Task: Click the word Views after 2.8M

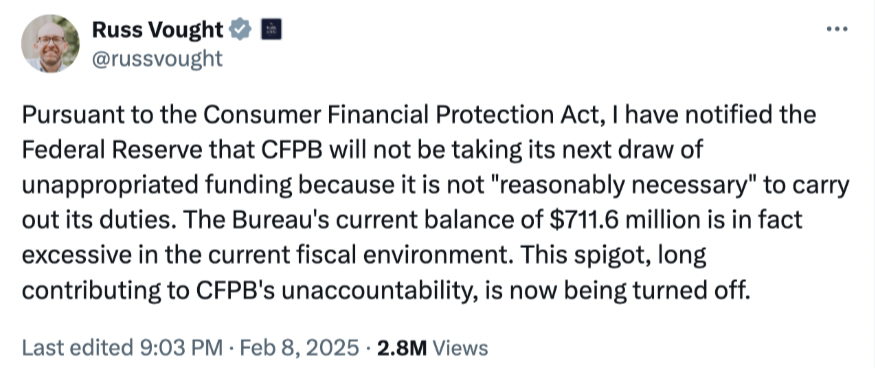Action: pyautogui.click(x=460, y=348)
